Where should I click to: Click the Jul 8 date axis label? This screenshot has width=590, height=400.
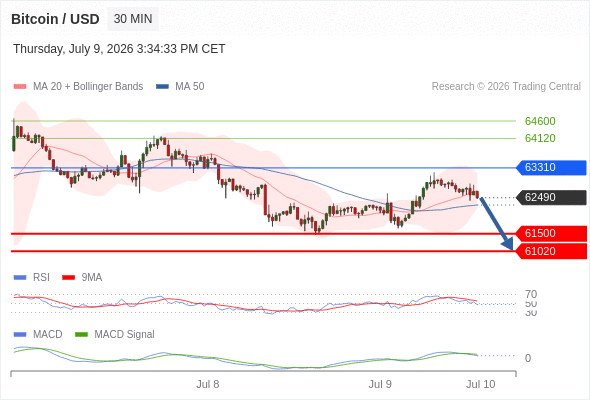[x=208, y=384]
